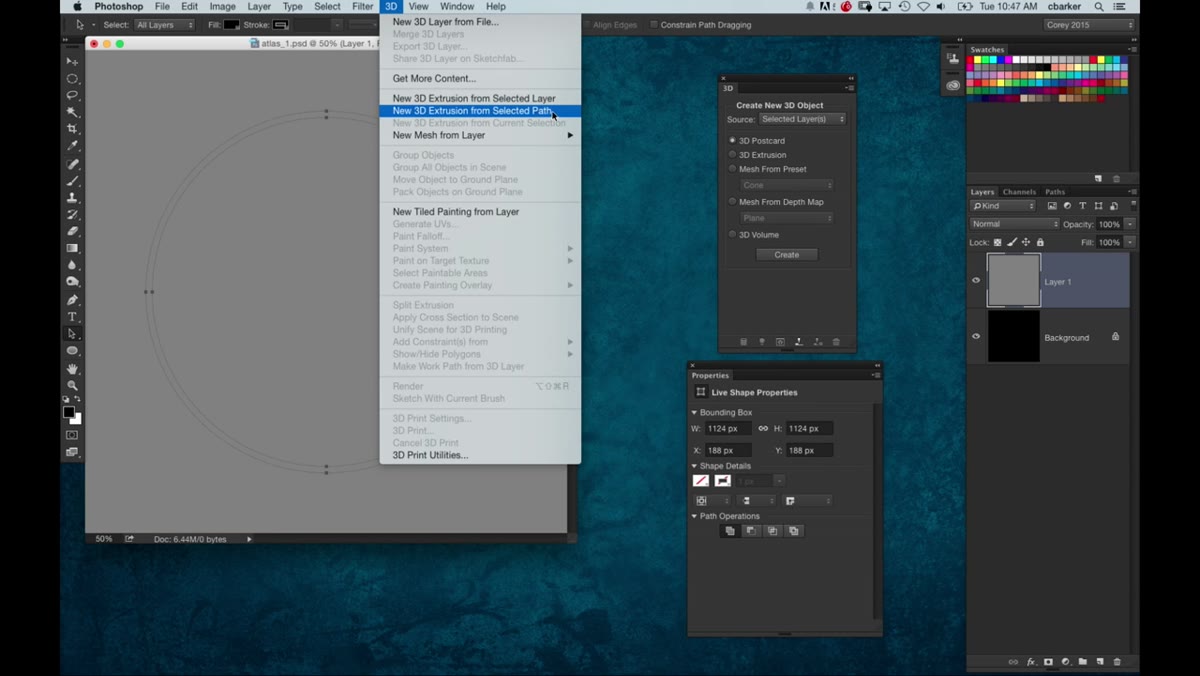Viewport: 1200px width, 676px height.
Task: Filter layers by type layers icon
Action: [1082, 206]
